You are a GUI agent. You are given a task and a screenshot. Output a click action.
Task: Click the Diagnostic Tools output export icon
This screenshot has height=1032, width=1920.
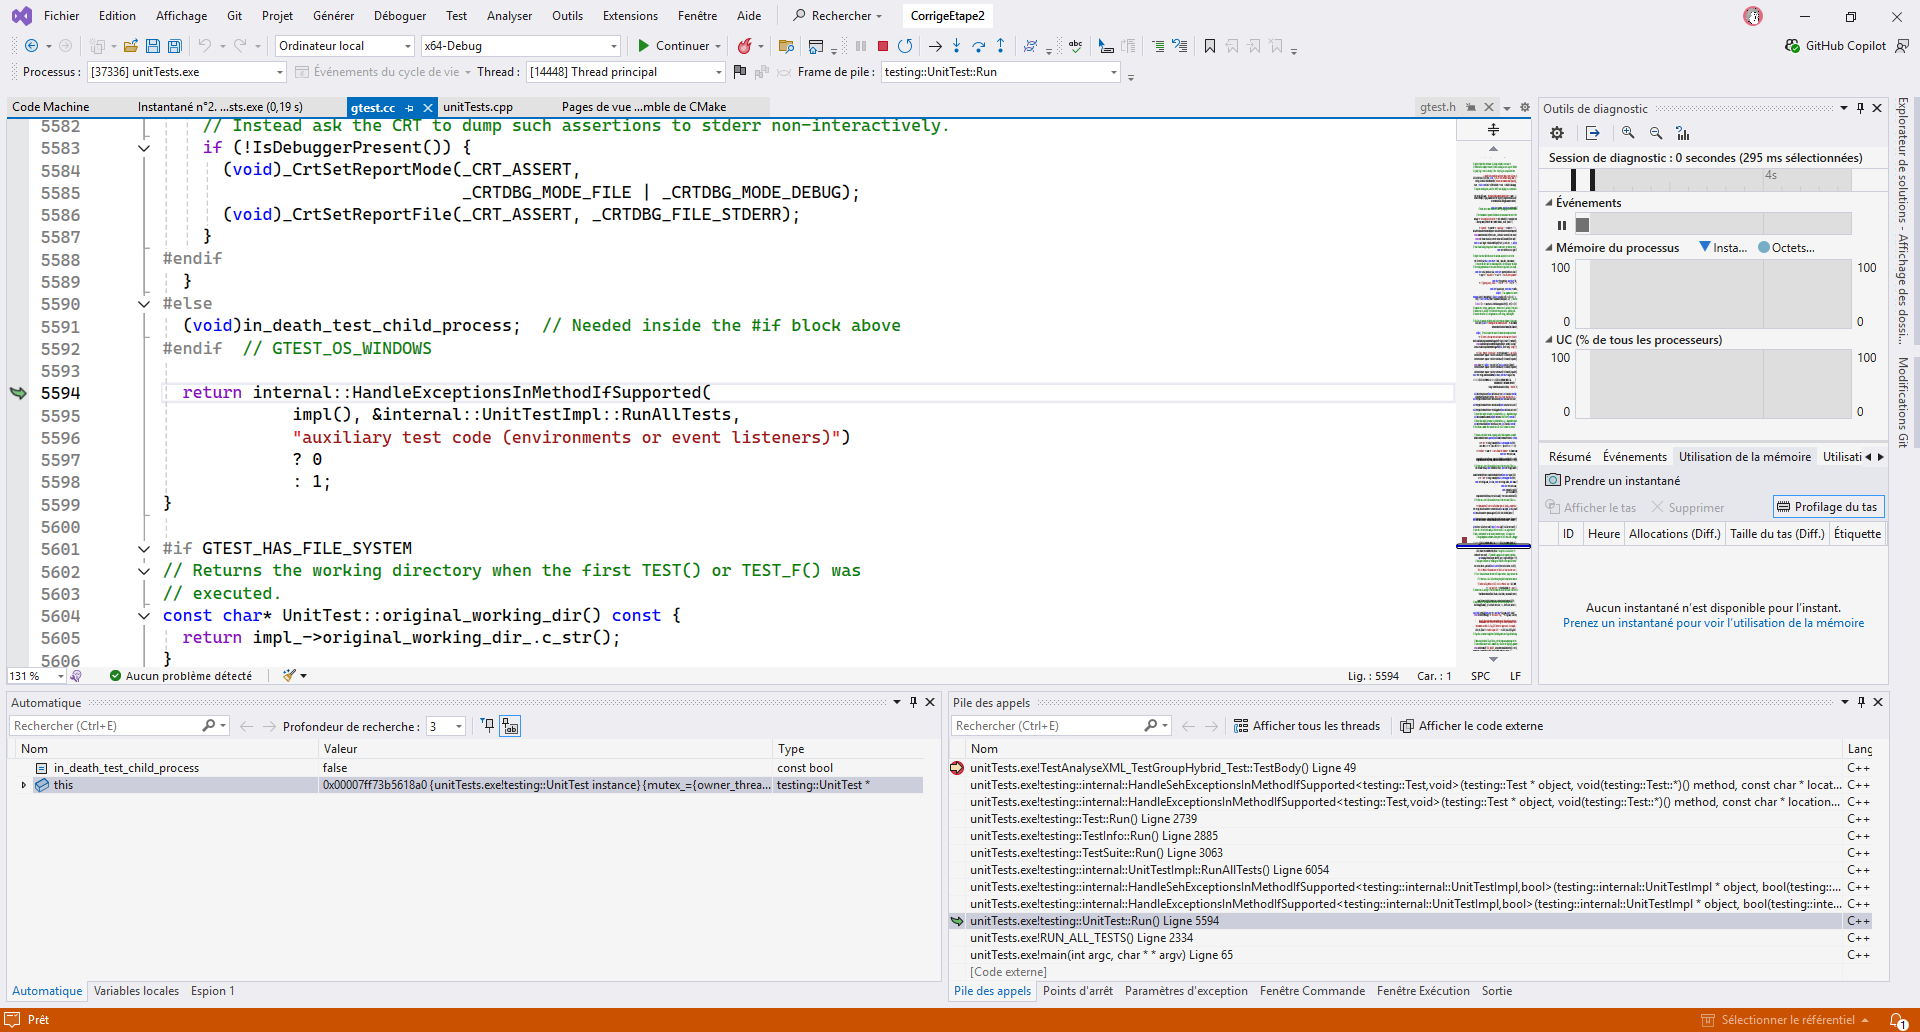1593,133
